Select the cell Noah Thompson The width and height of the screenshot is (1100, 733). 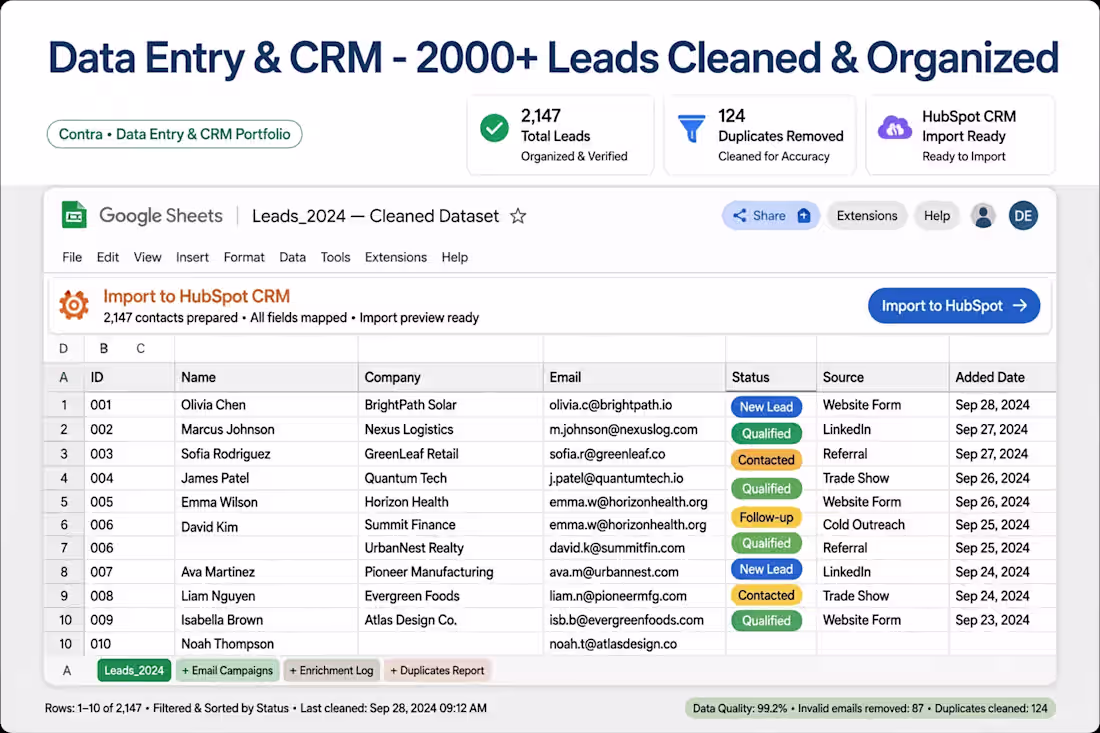click(266, 644)
